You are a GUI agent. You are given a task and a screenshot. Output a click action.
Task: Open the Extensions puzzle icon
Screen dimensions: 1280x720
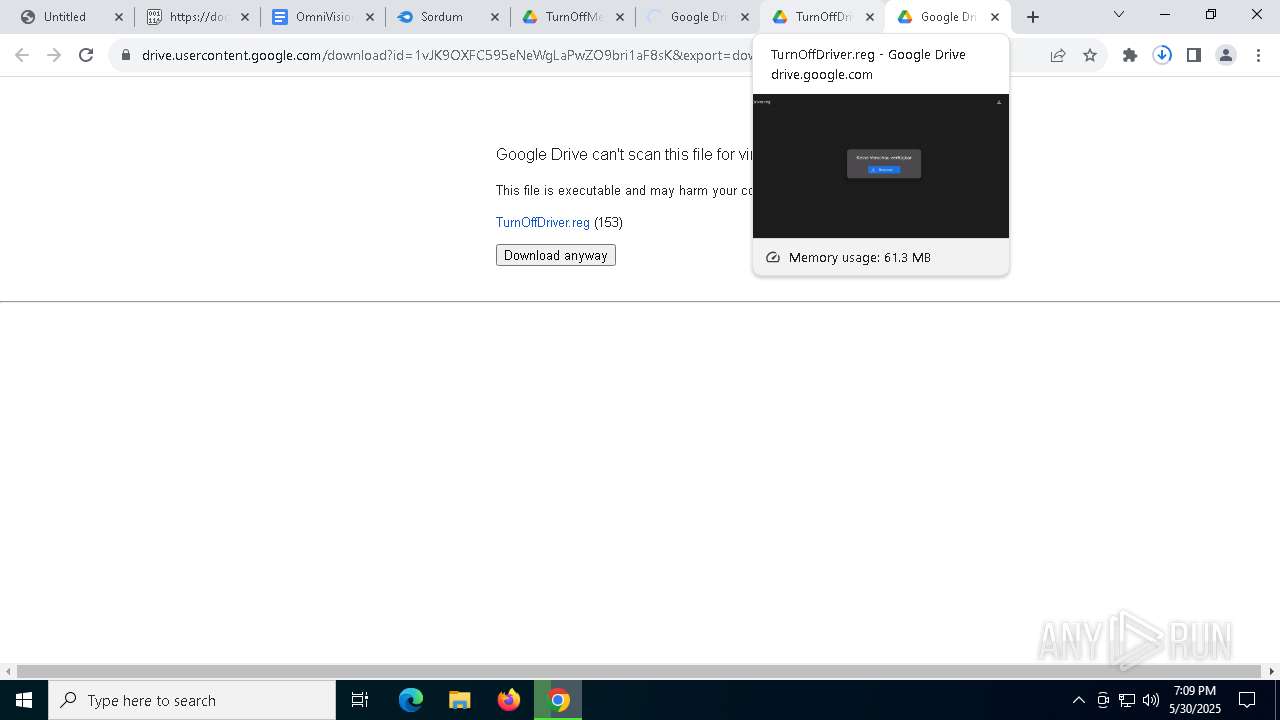pos(1130,55)
